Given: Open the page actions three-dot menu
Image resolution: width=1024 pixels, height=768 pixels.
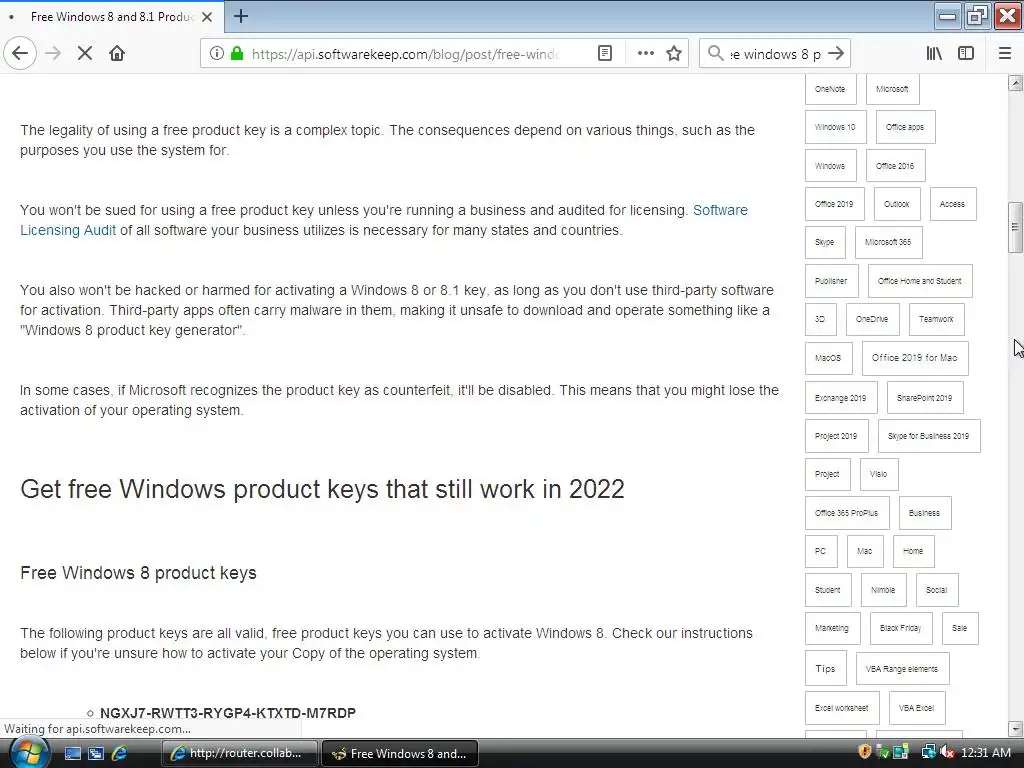Looking at the screenshot, I should click(x=645, y=54).
